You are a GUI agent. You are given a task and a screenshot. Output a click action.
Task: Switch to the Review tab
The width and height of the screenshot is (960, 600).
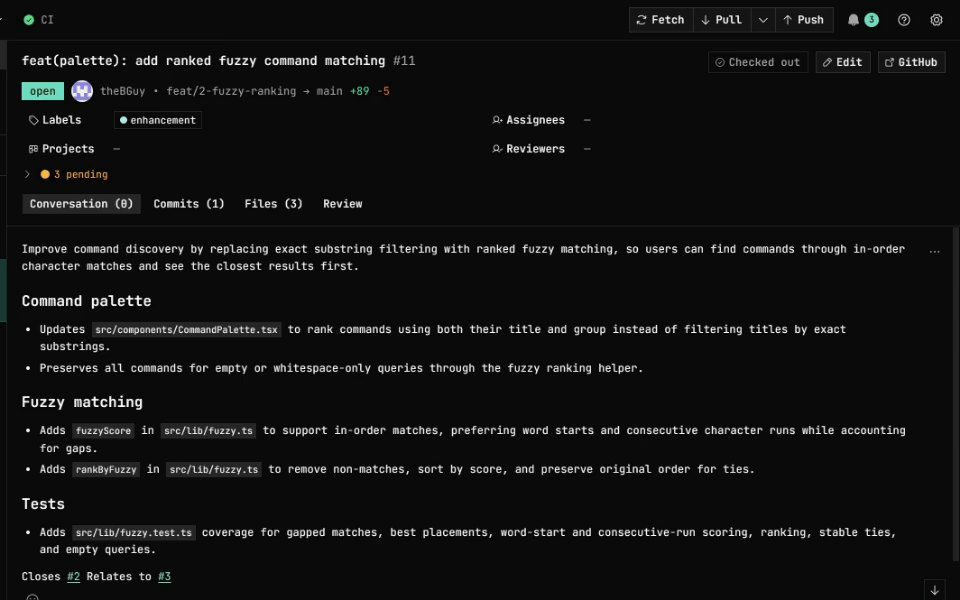[343, 204]
